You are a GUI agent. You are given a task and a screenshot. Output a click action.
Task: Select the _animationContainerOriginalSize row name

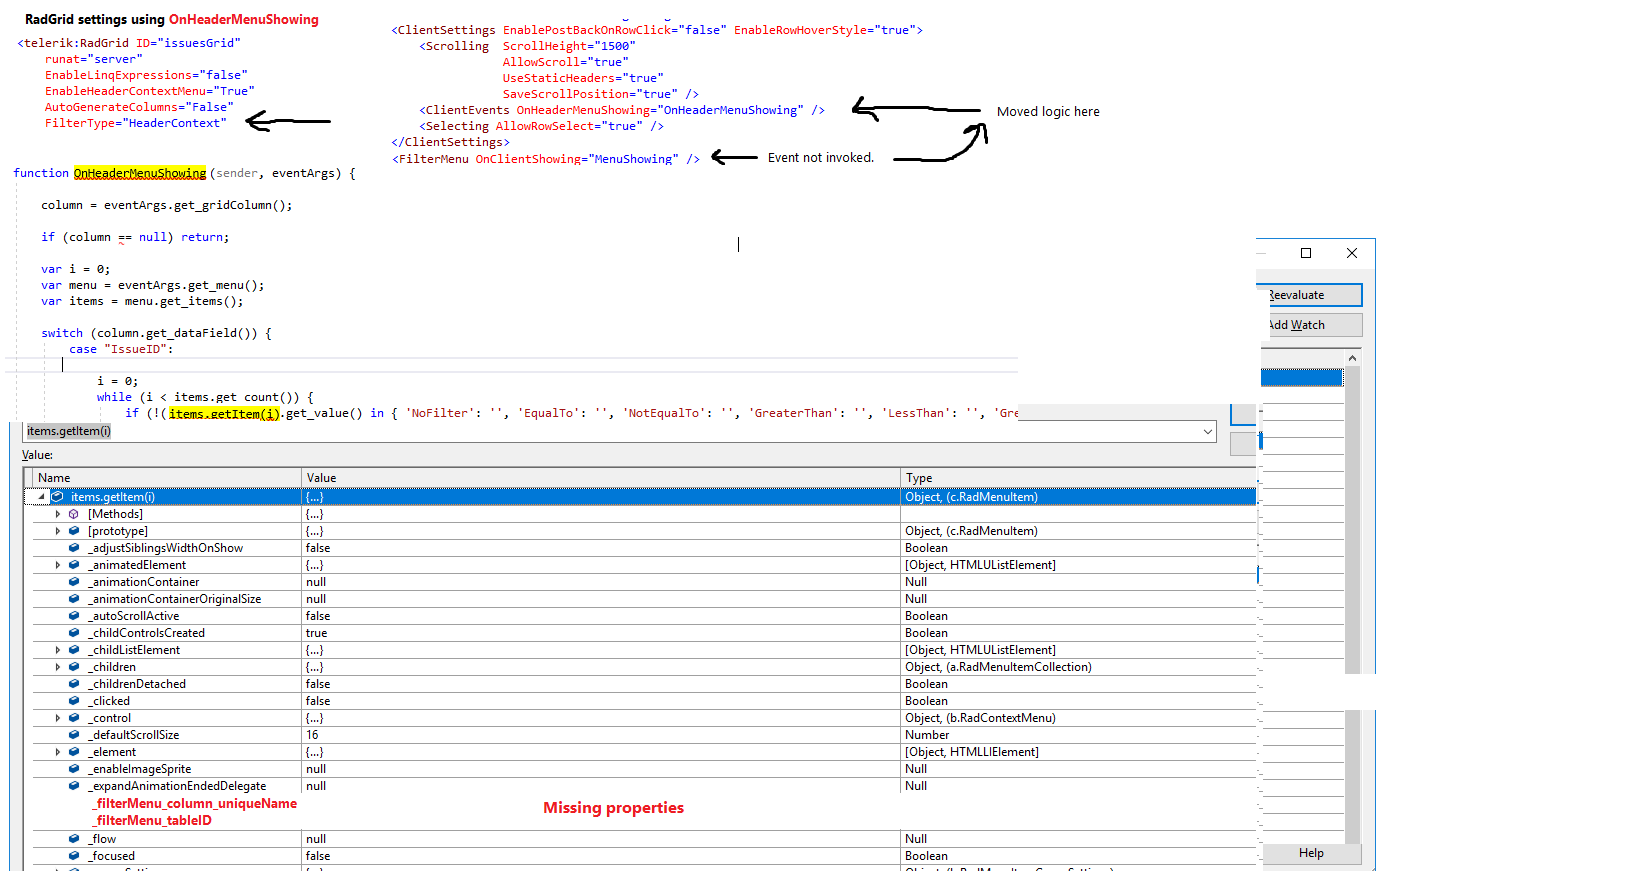click(174, 599)
